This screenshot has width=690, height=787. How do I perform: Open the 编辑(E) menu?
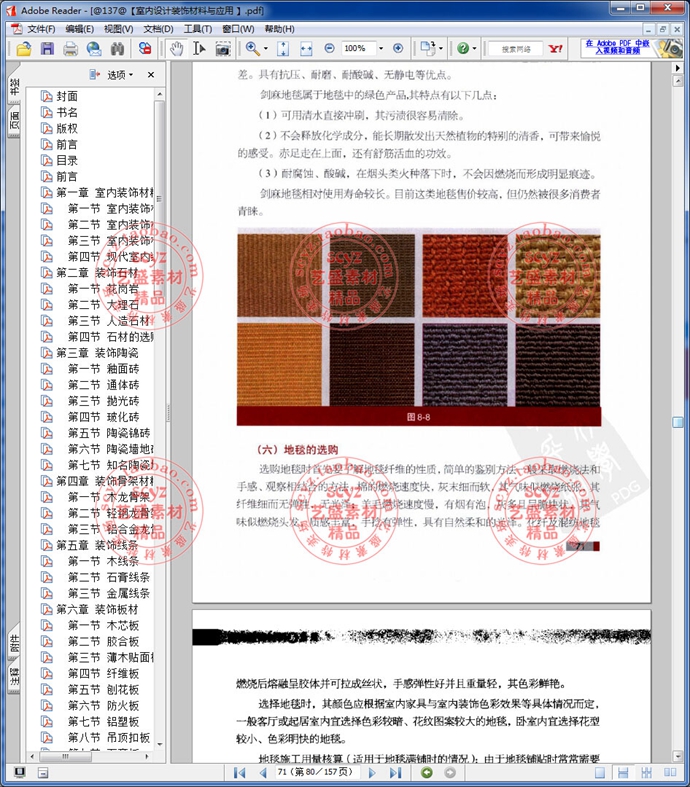click(x=79, y=29)
